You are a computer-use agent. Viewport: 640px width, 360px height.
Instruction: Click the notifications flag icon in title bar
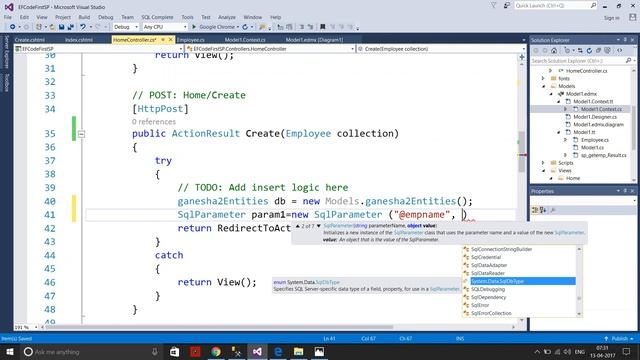coord(493,5)
